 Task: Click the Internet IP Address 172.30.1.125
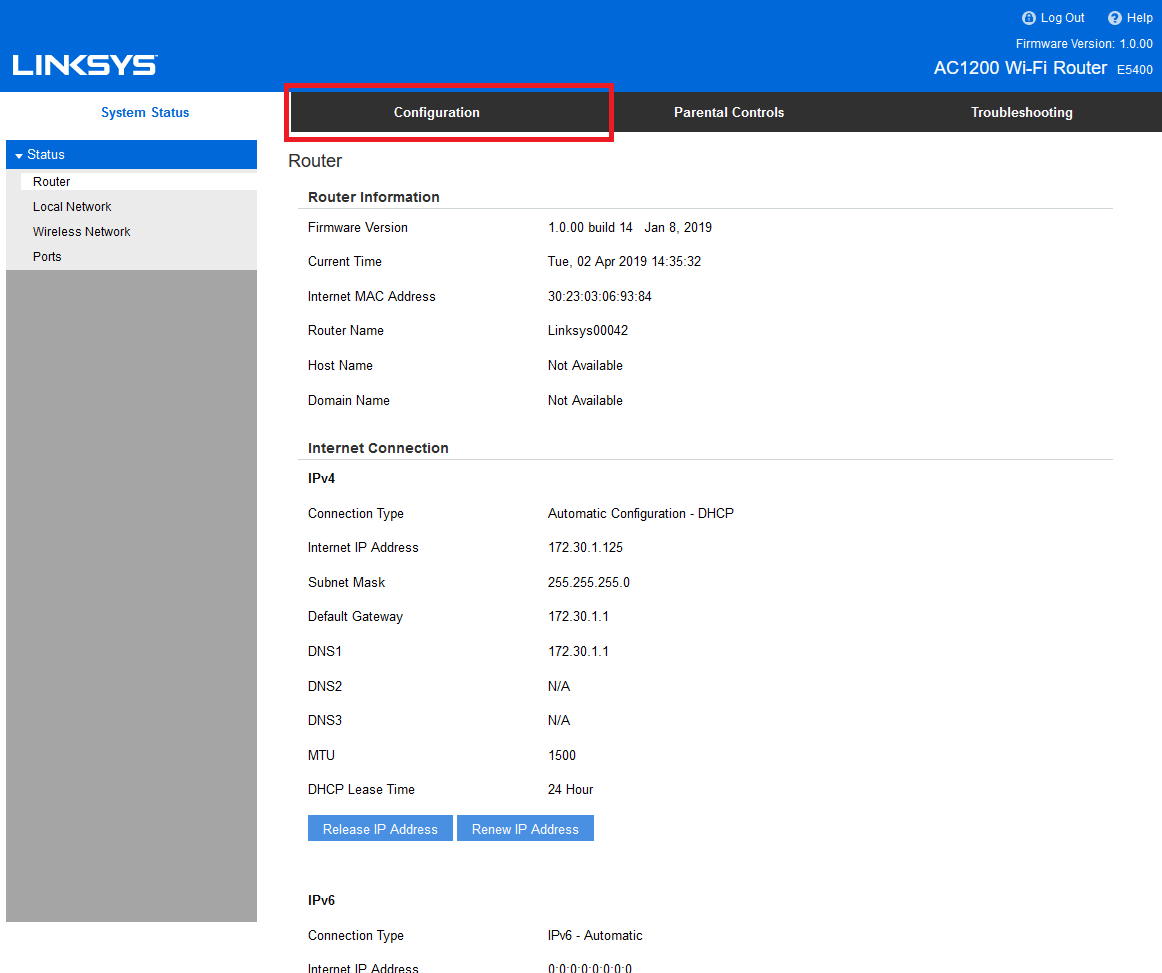pyautogui.click(x=583, y=548)
